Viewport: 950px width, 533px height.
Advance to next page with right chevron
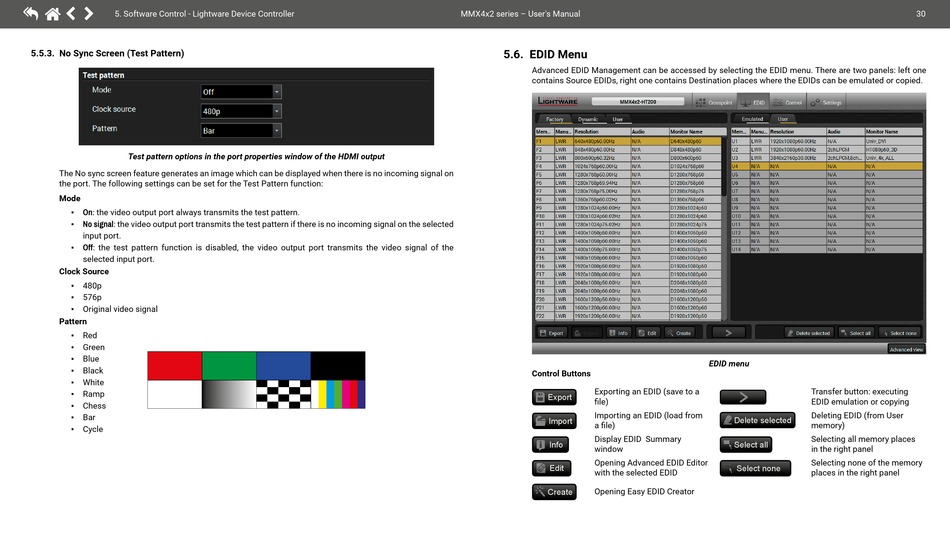pyautogui.click(x=89, y=13)
